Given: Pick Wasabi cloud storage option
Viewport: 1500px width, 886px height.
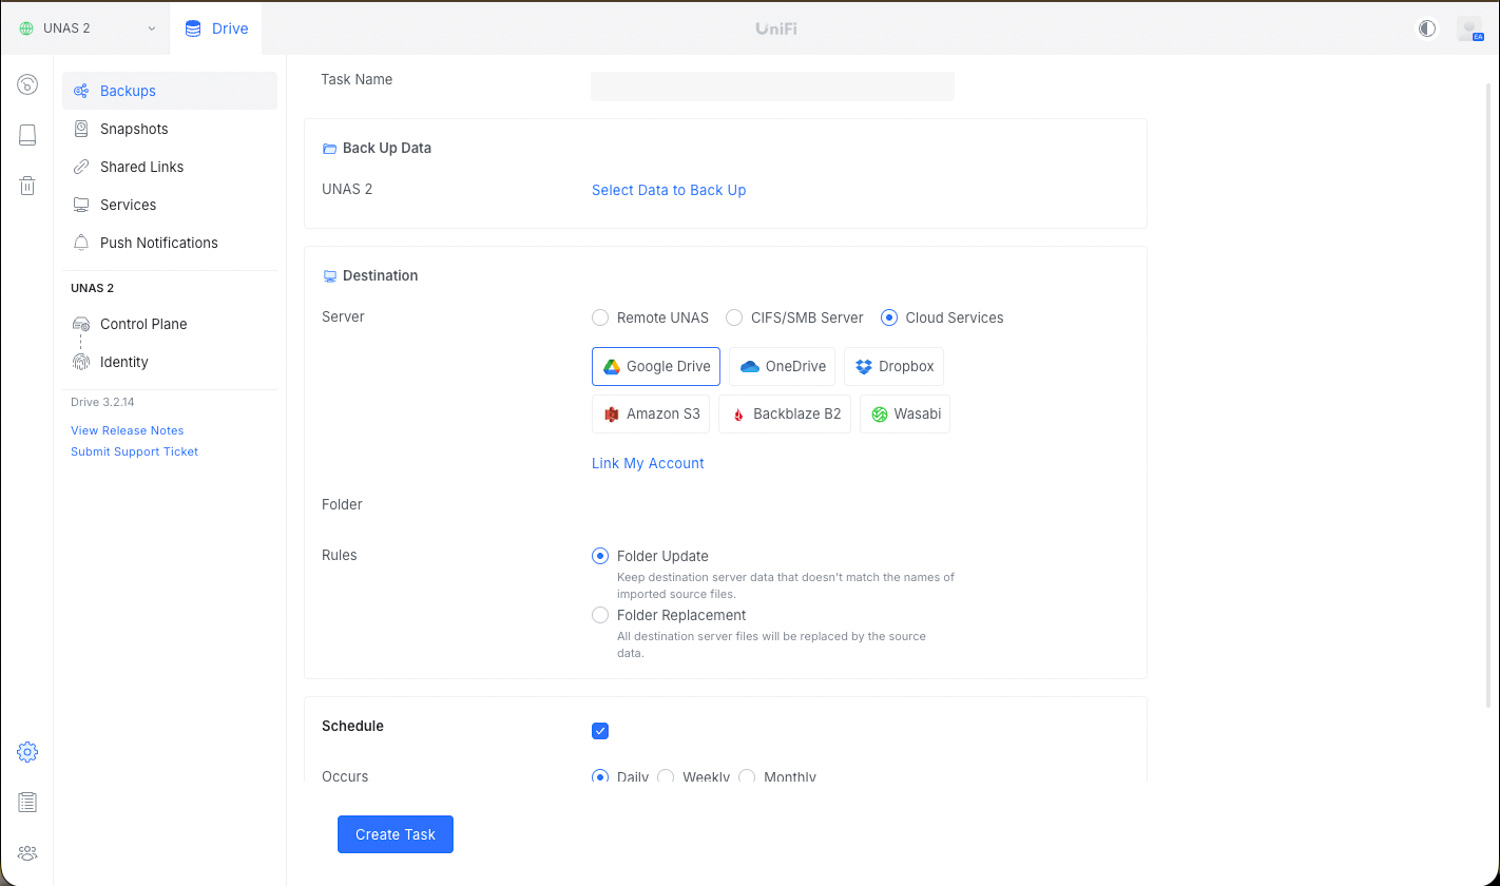Looking at the screenshot, I should (x=904, y=414).
